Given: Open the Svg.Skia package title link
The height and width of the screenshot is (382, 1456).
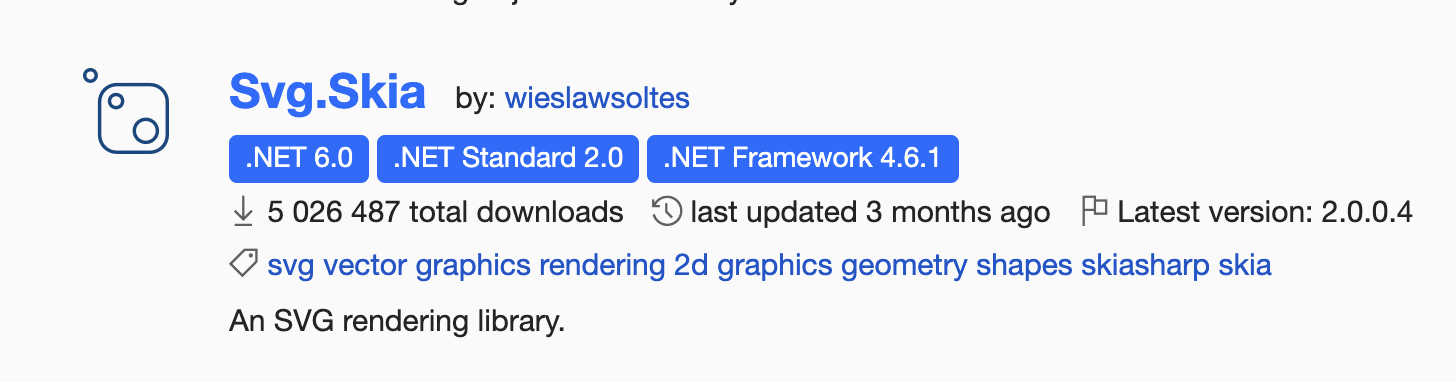Looking at the screenshot, I should point(327,93).
